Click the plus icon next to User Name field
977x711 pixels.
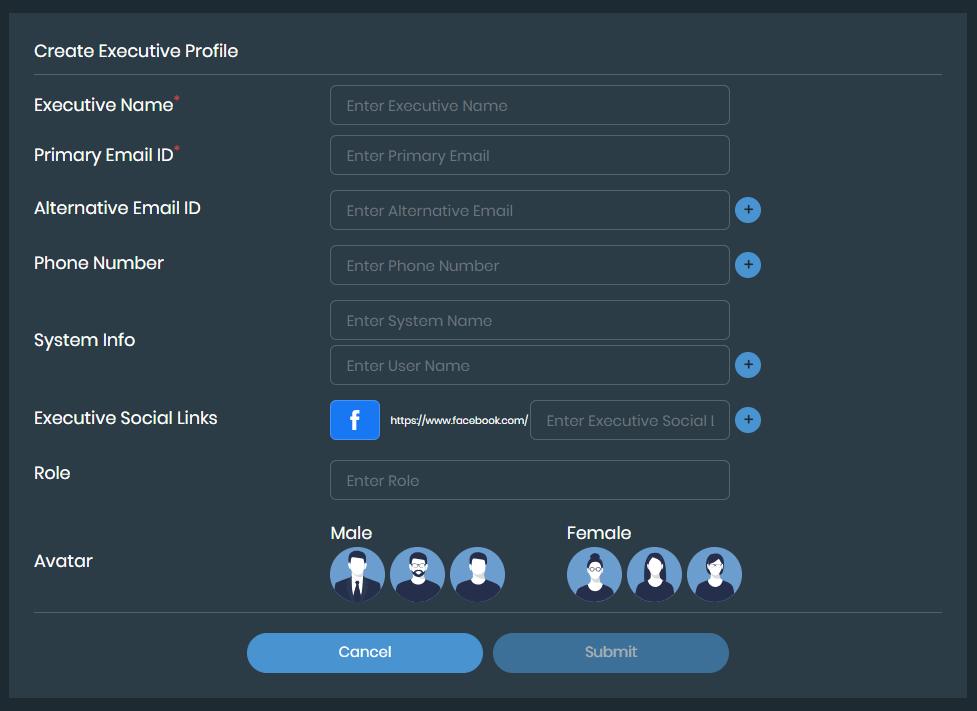pos(747,365)
